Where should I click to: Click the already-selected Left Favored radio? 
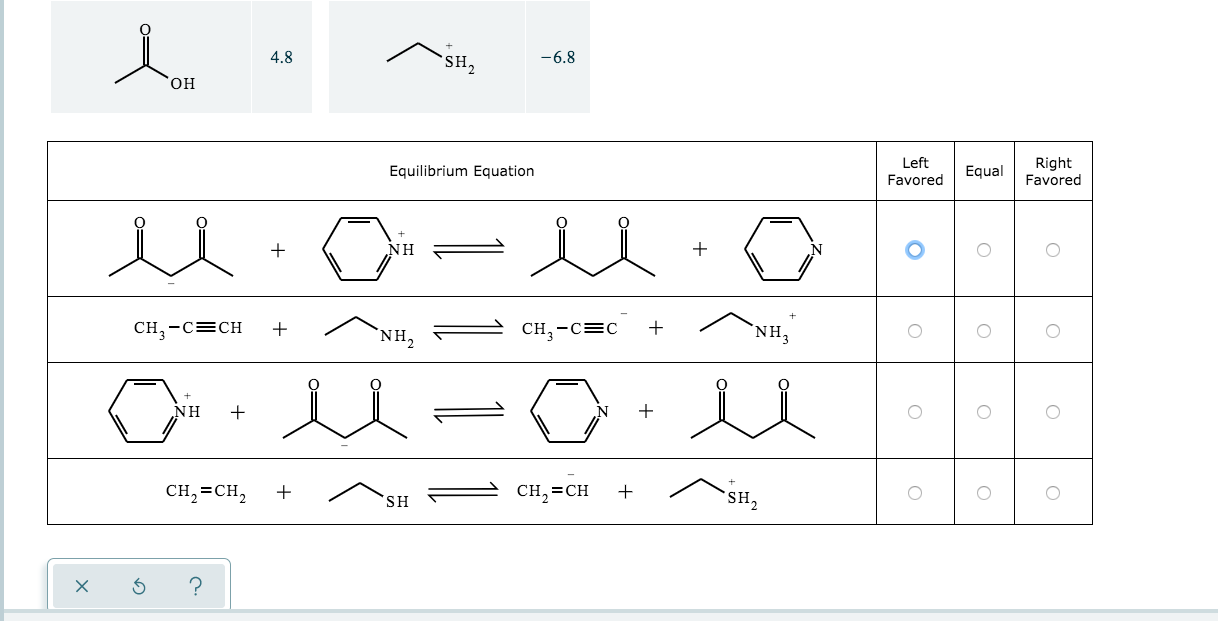[x=915, y=248]
